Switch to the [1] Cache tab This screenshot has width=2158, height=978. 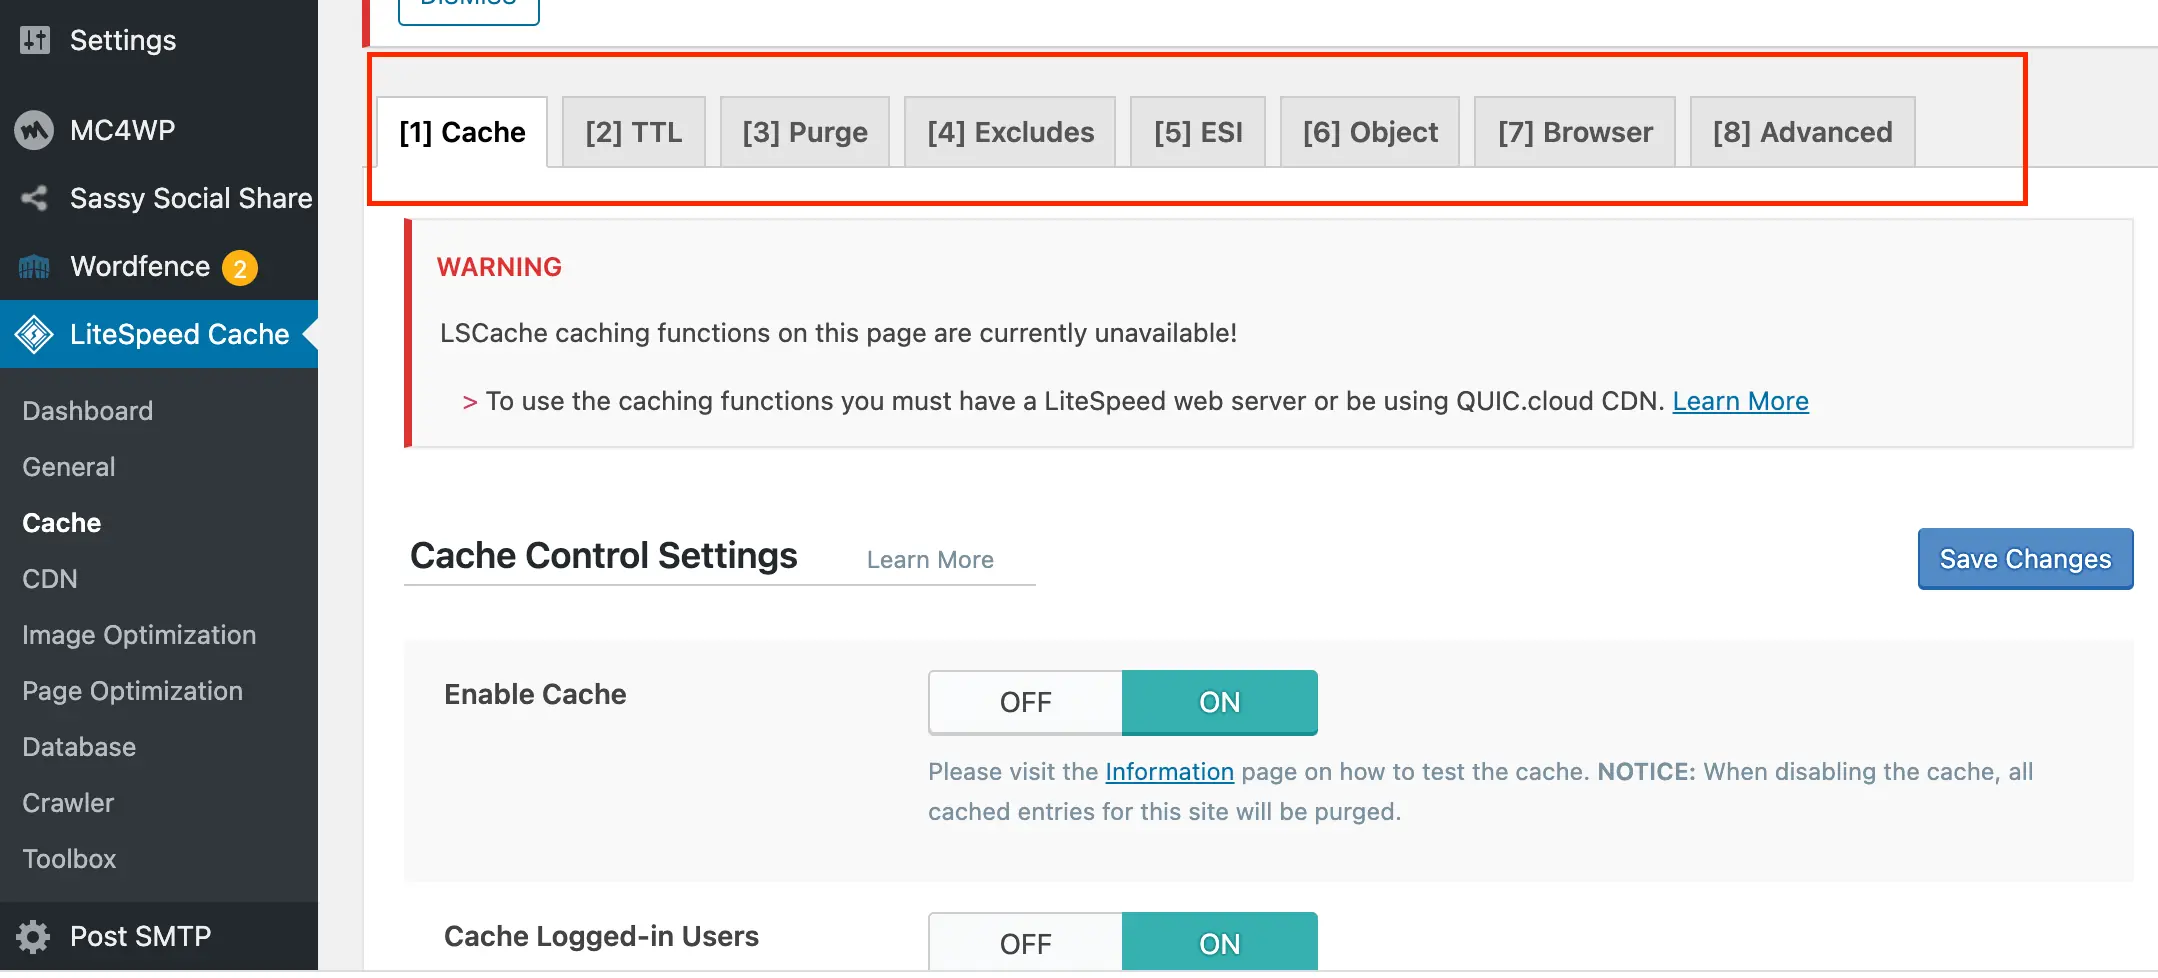coord(462,132)
